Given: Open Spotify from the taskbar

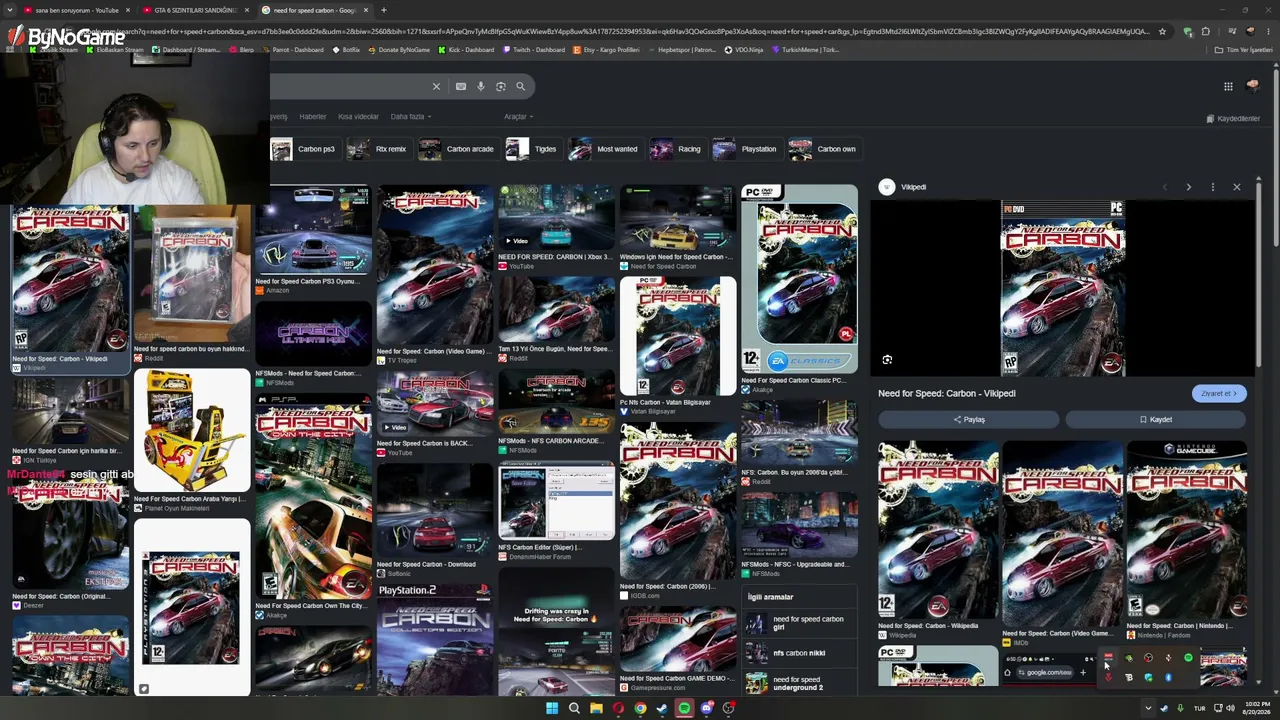Looking at the screenshot, I should pyautogui.click(x=684, y=708).
